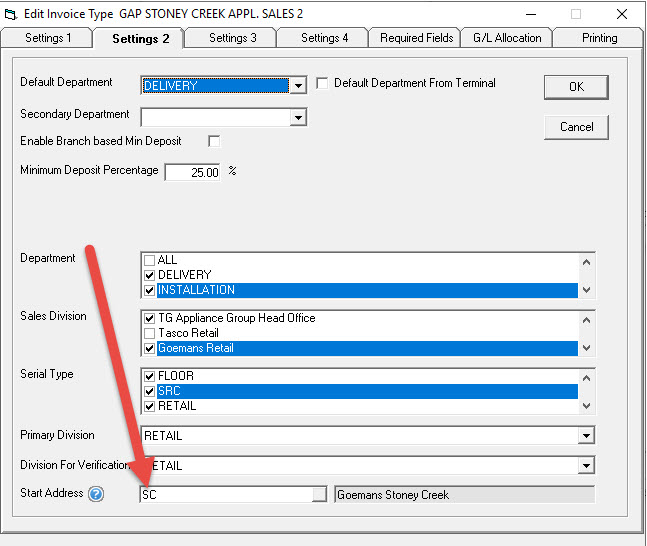Expand Secondary Department dropdown
This screenshot has width=647, height=546.
298,117
